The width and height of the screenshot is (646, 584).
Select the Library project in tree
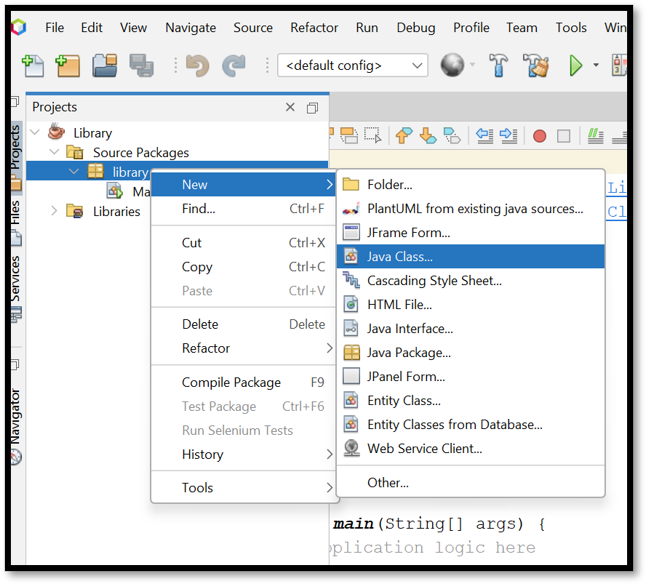click(92, 133)
